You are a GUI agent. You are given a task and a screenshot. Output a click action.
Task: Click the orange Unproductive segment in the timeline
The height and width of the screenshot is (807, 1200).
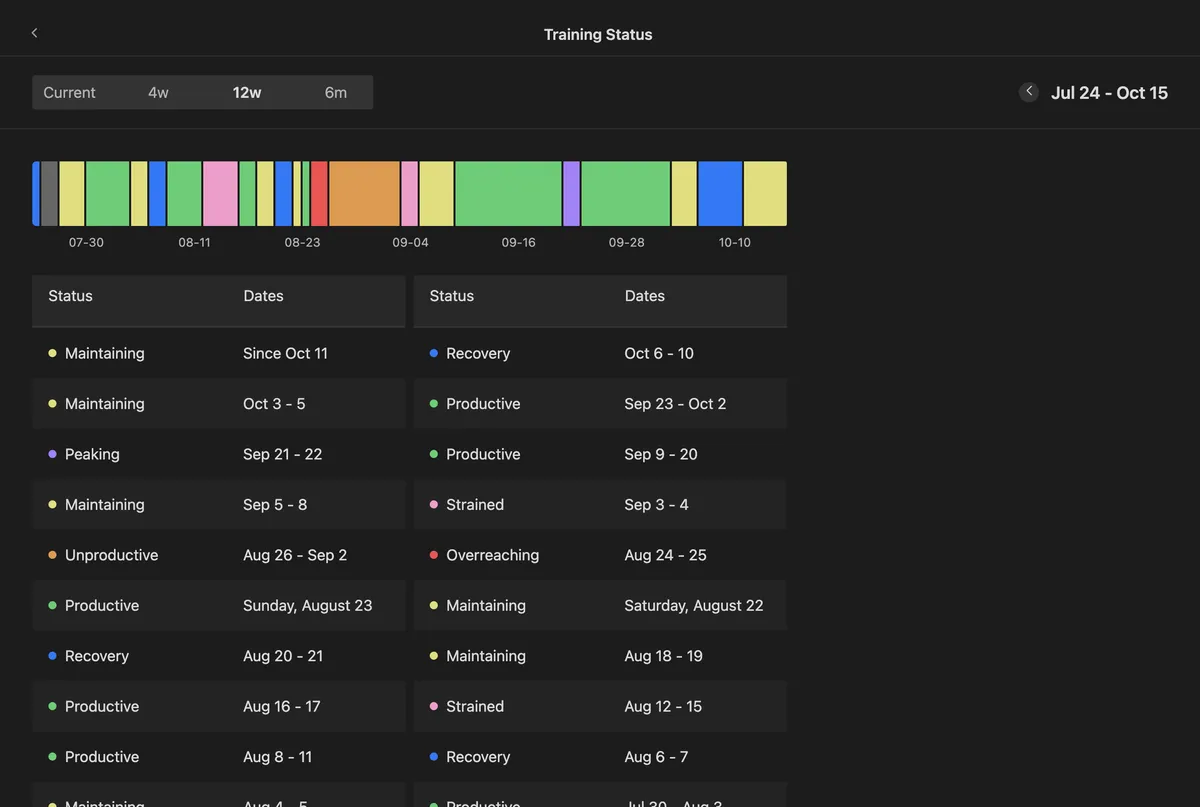coord(364,193)
